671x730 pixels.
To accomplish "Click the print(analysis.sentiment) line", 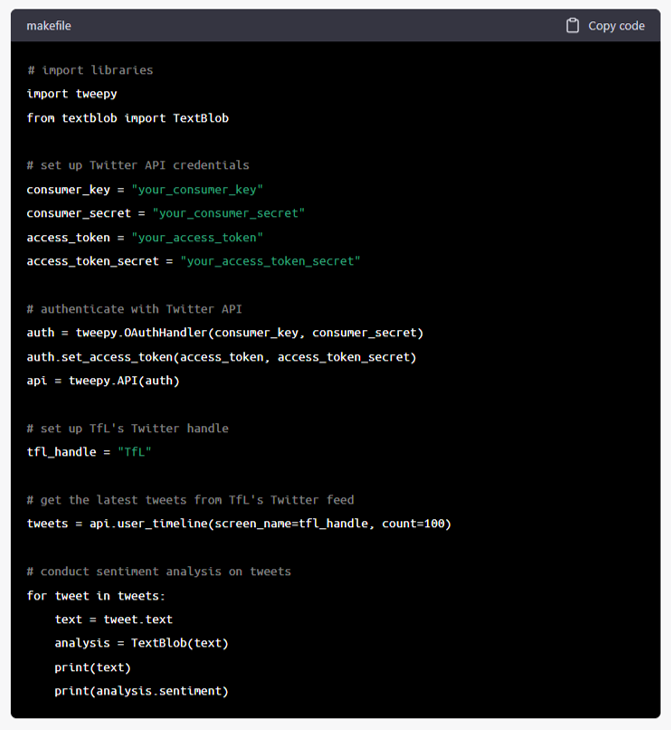I will coord(142,691).
